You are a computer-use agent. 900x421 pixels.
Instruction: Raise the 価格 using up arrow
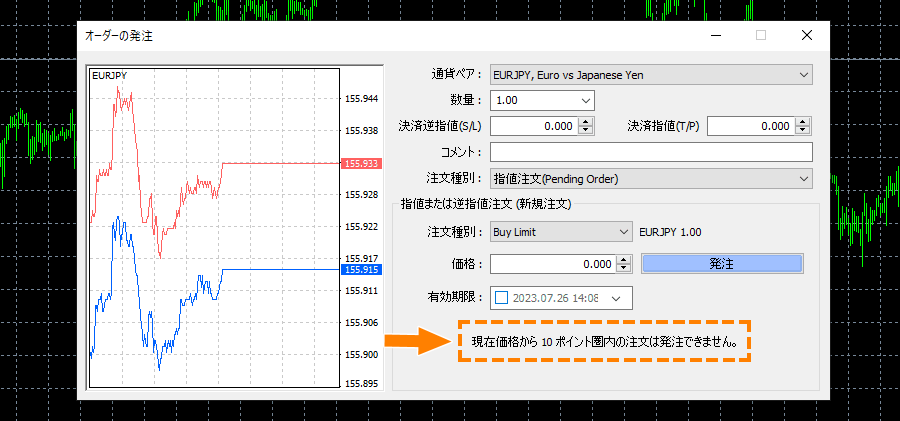pos(623,260)
